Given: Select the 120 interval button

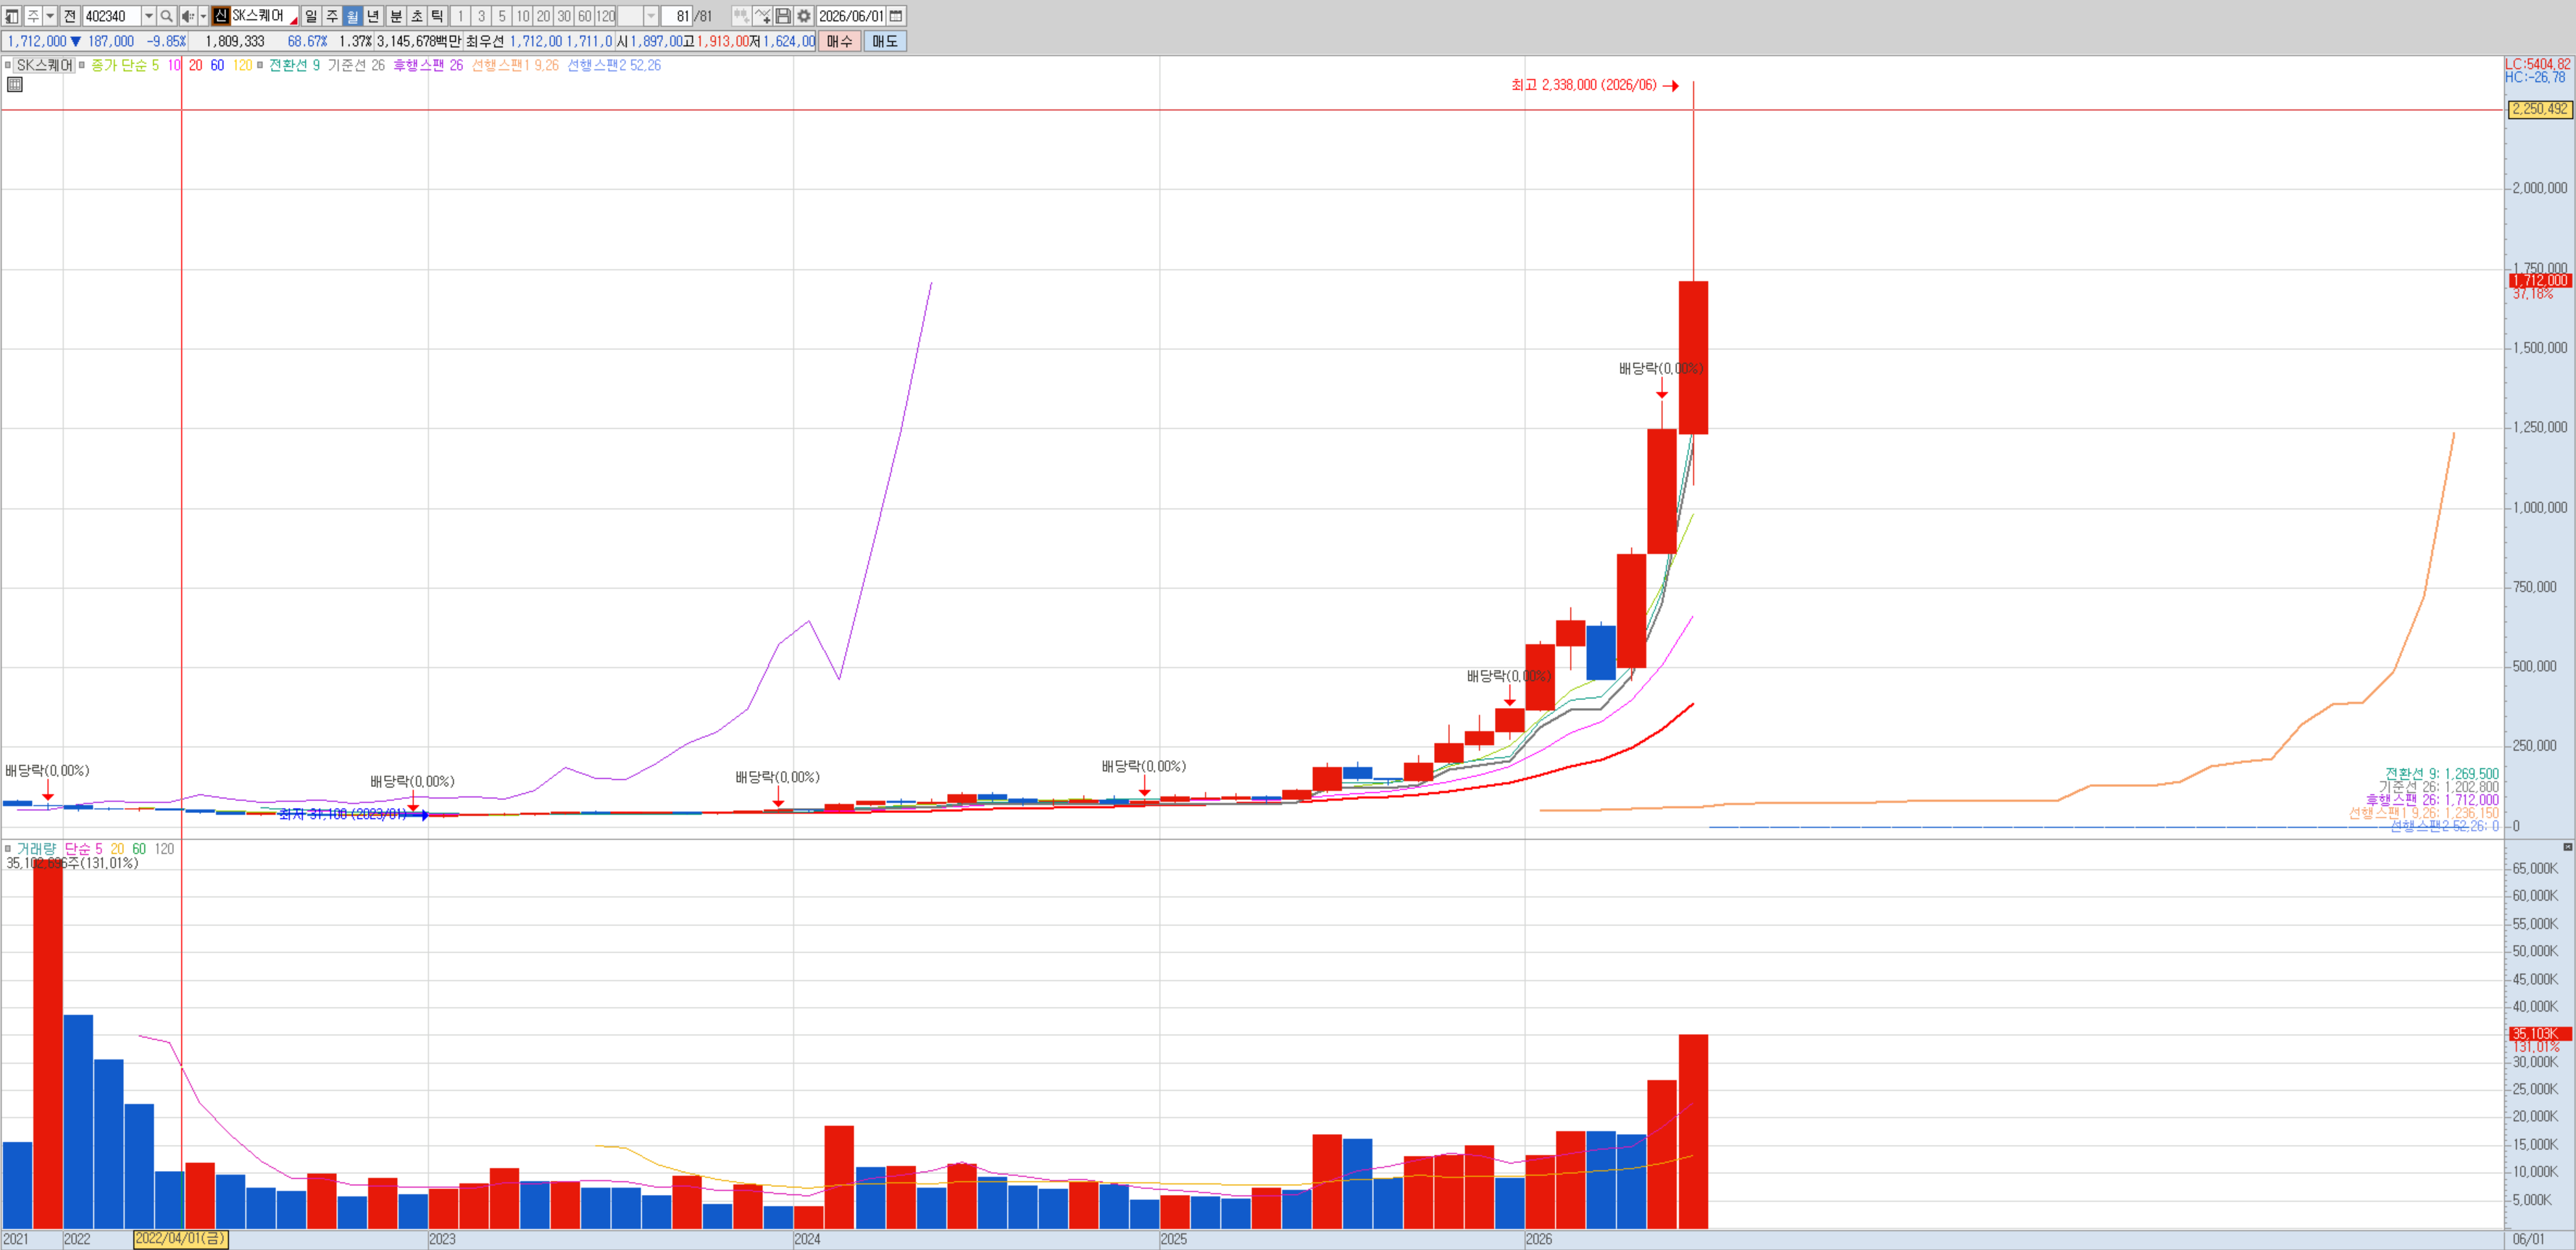Looking at the screenshot, I should [606, 16].
